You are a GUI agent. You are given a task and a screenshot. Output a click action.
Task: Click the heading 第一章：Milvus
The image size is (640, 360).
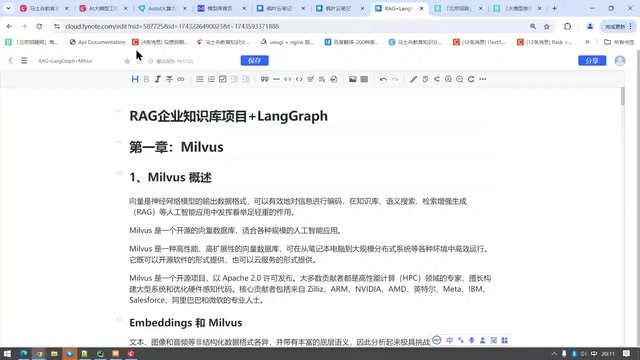[x=176, y=147]
